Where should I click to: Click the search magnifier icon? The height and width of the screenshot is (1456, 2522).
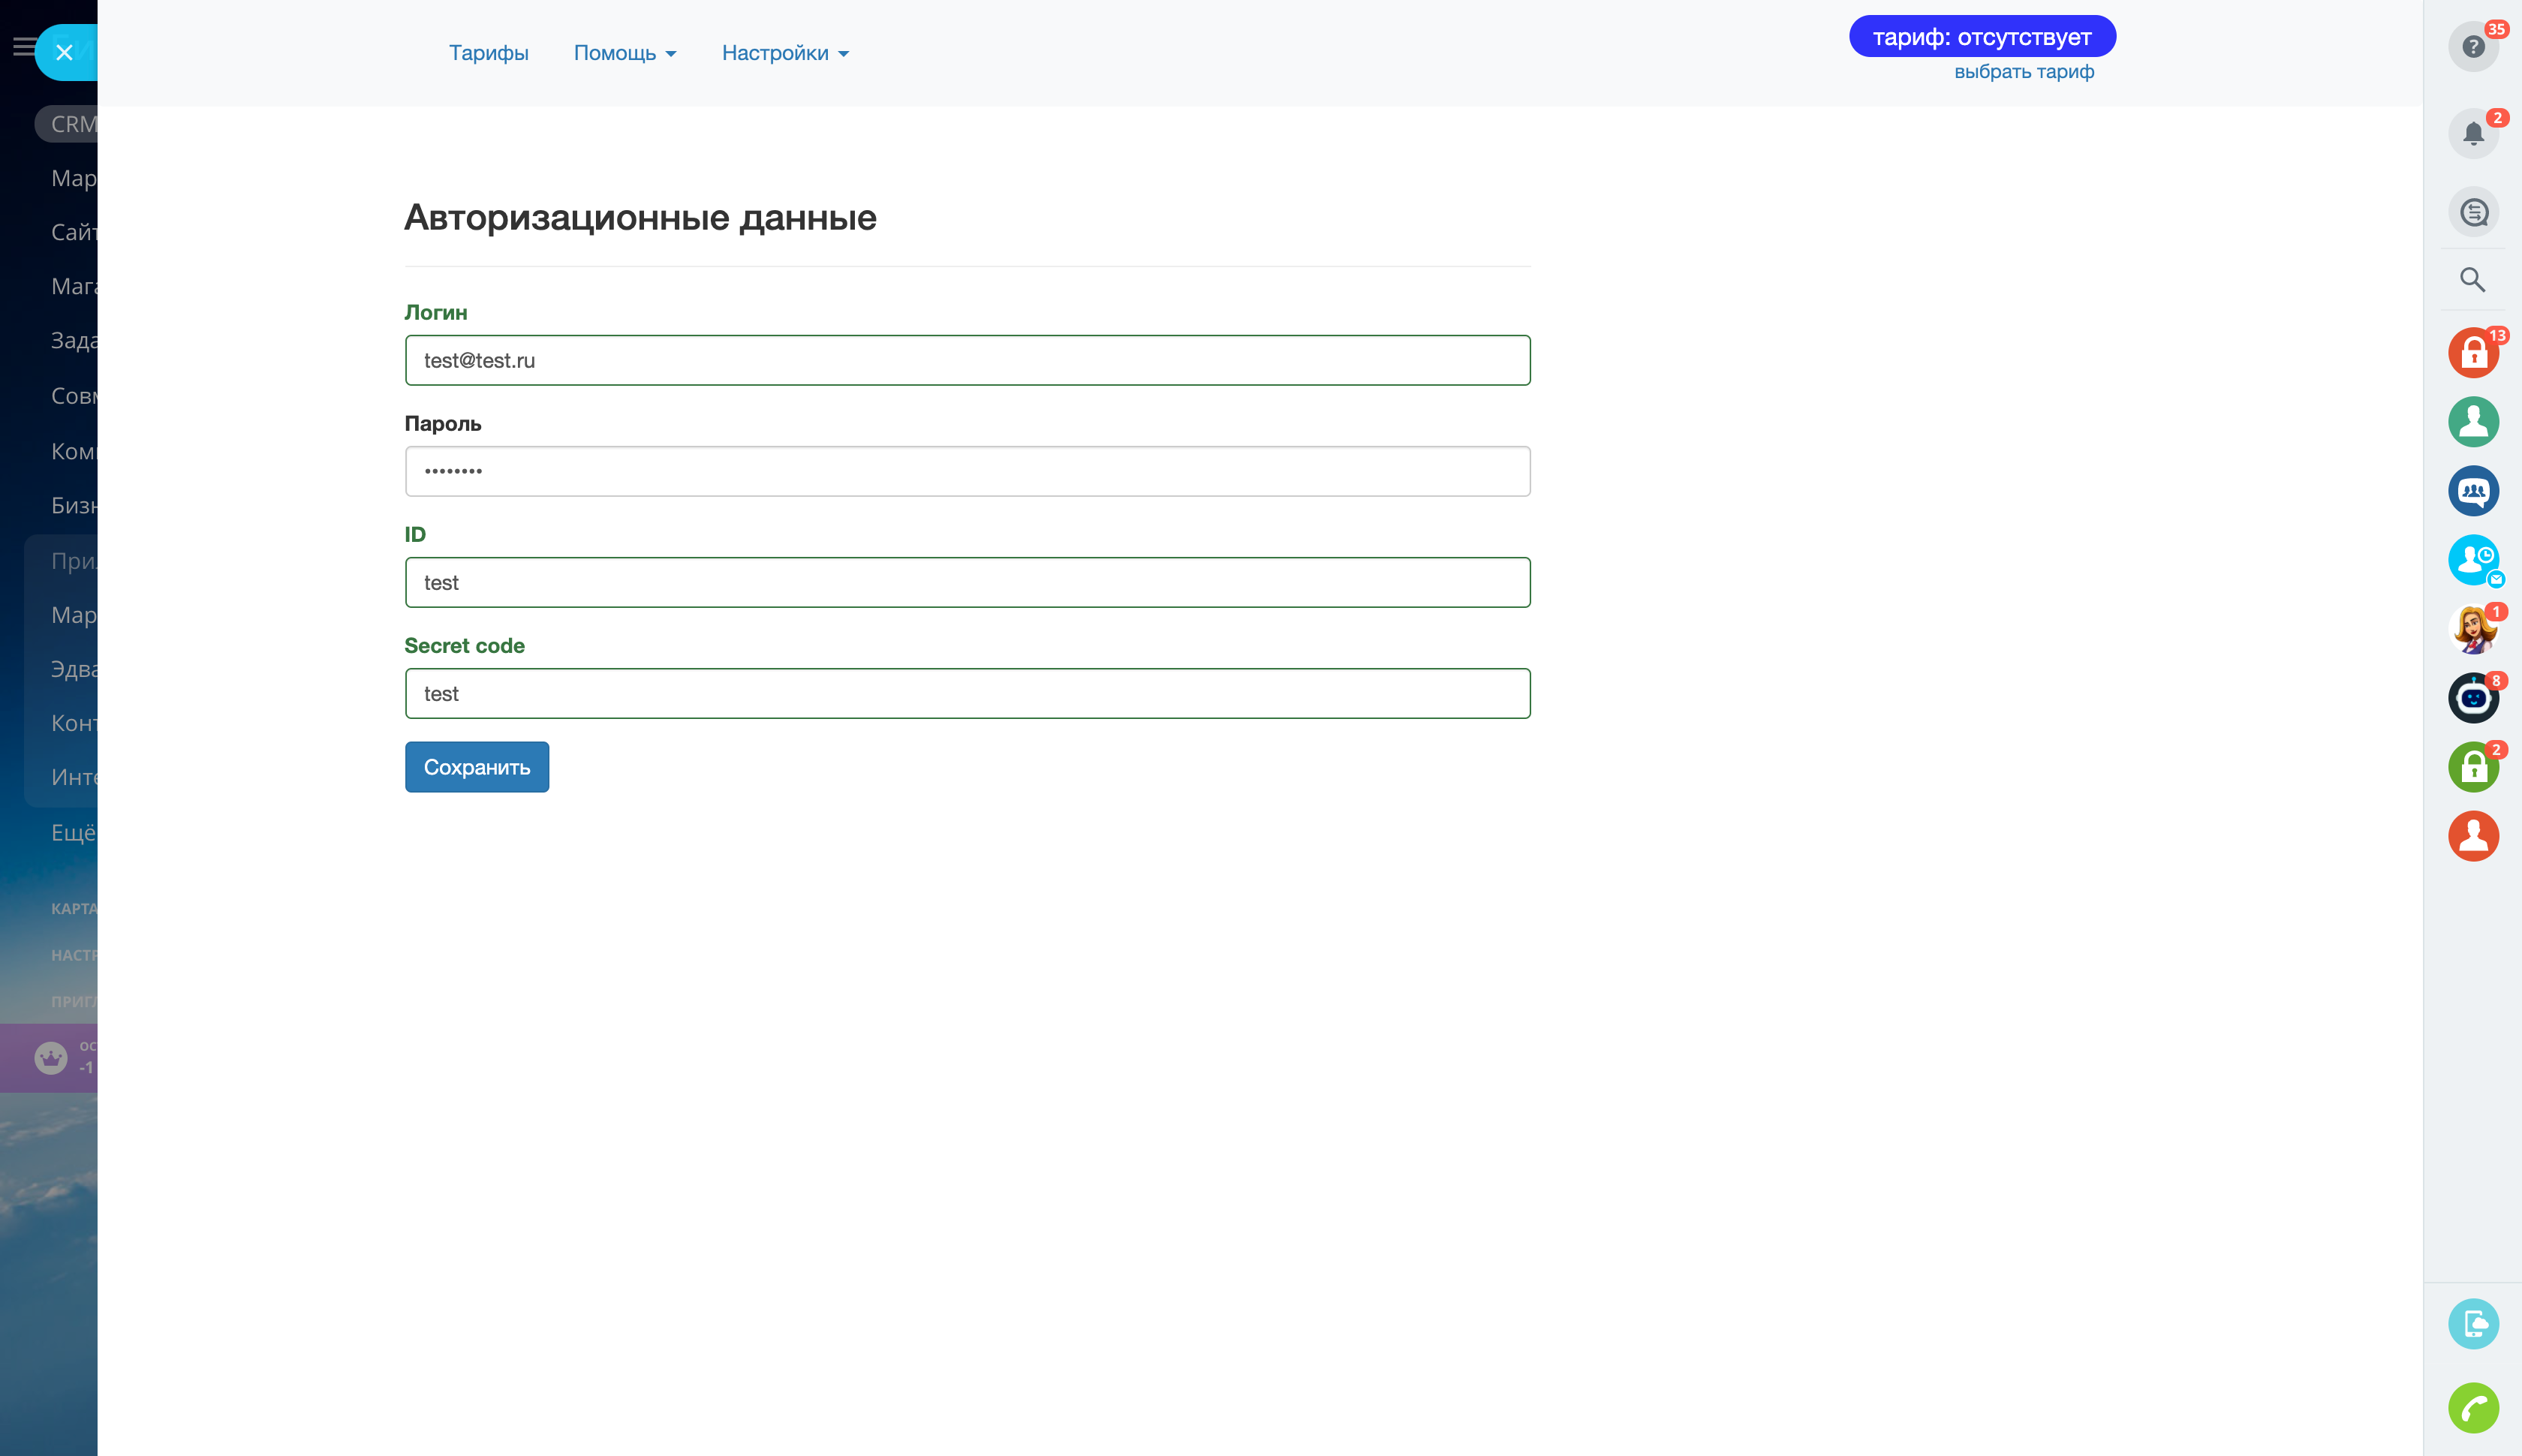[2472, 280]
